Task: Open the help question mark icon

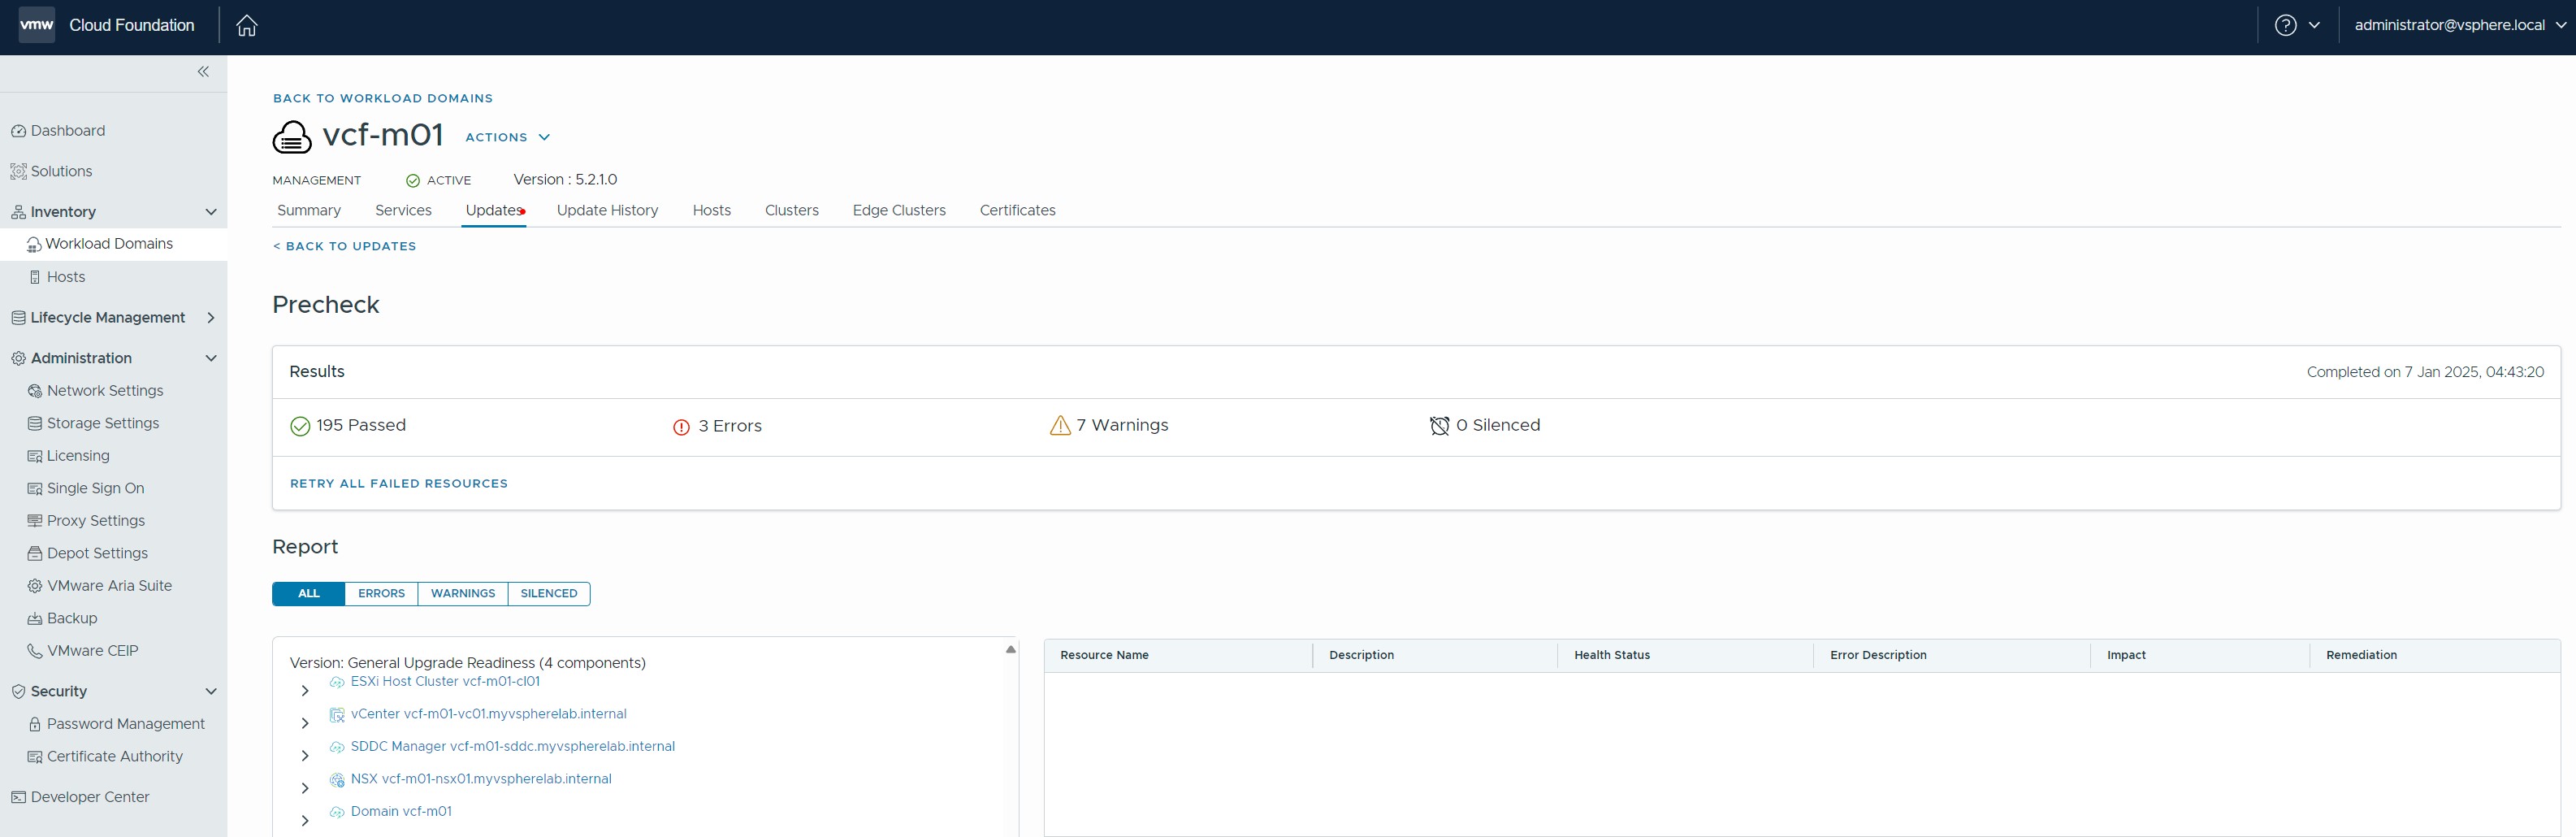Action: [x=2285, y=26]
